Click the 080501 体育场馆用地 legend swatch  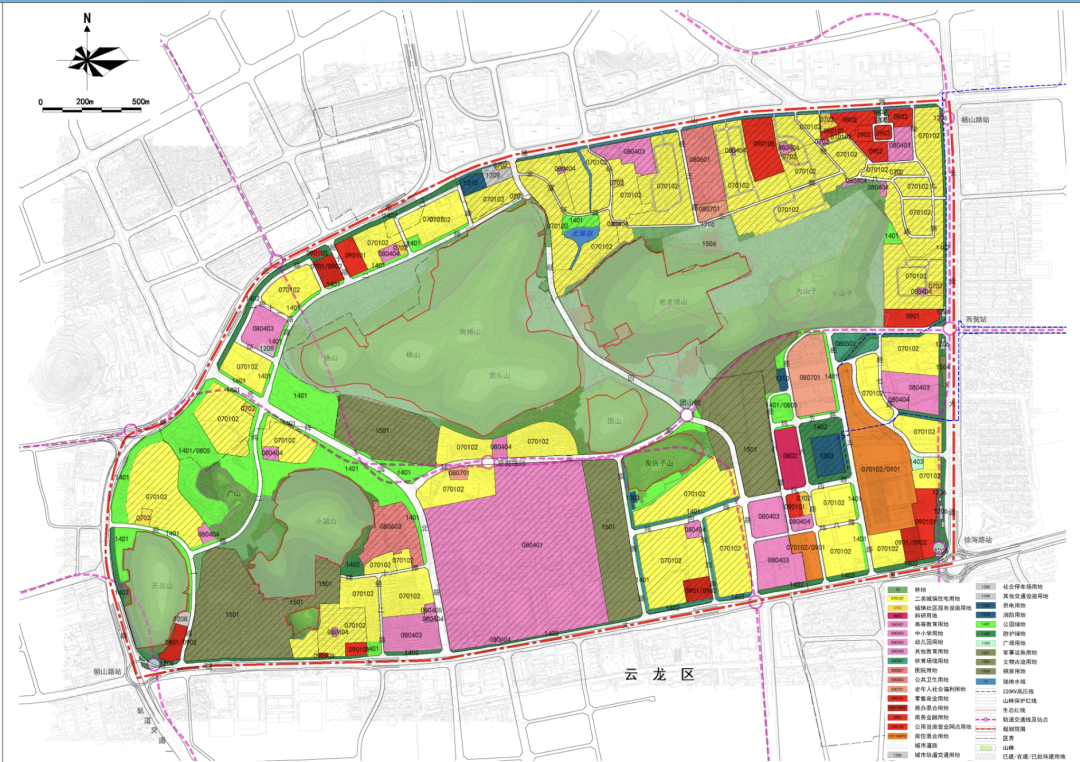897,661
